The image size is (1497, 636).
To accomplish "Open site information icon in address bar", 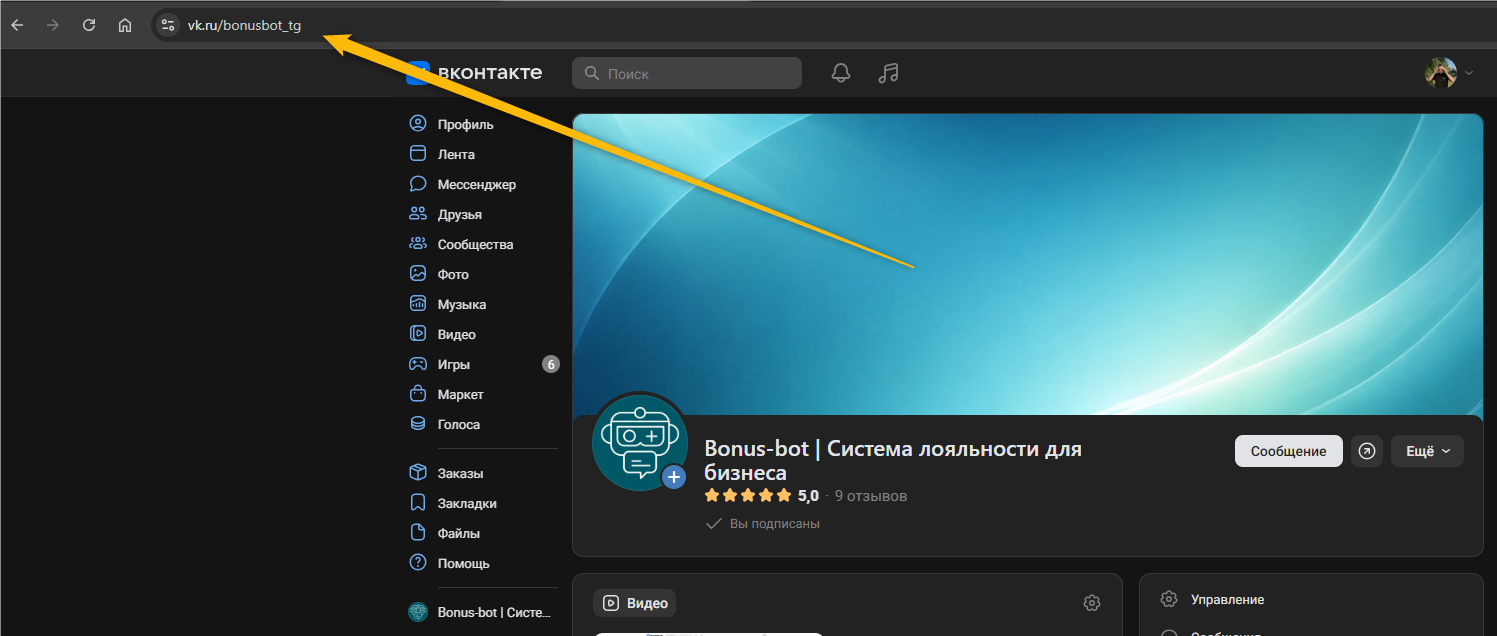I will pos(167,25).
